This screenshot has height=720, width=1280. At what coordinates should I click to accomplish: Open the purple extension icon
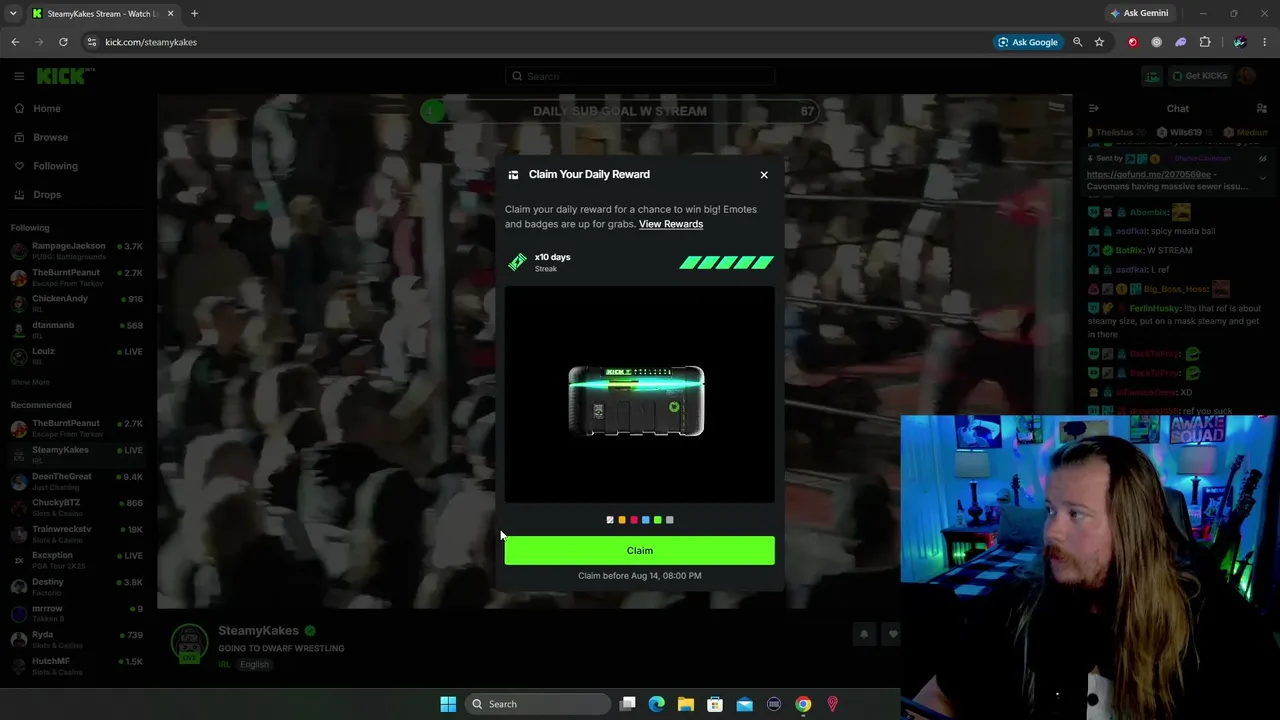coord(1181,42)
